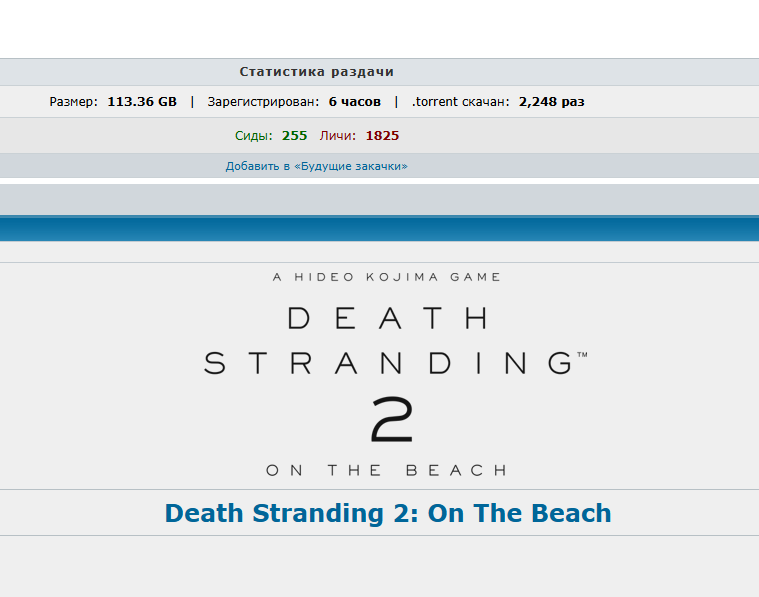Click the 'Сиды' label
759x597 pixels.
(x=253, y=136)
